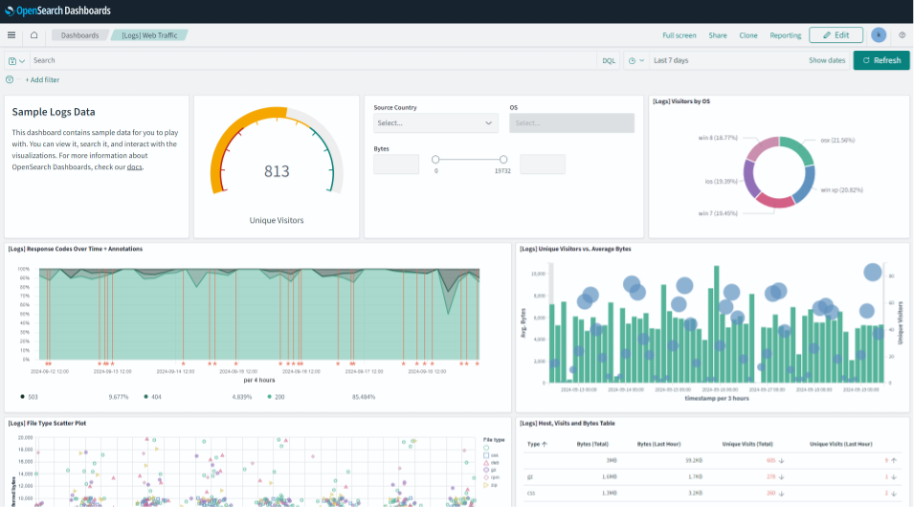Click the filter options icon beside Add filter
914x508 pixels.
10,80
